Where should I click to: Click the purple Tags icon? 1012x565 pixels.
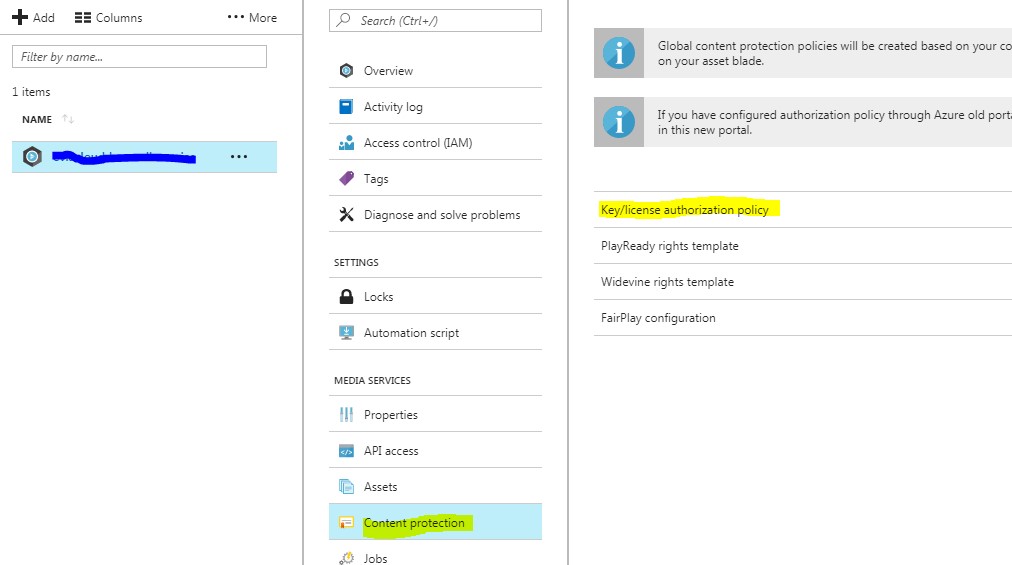click(x=347, y=178)
